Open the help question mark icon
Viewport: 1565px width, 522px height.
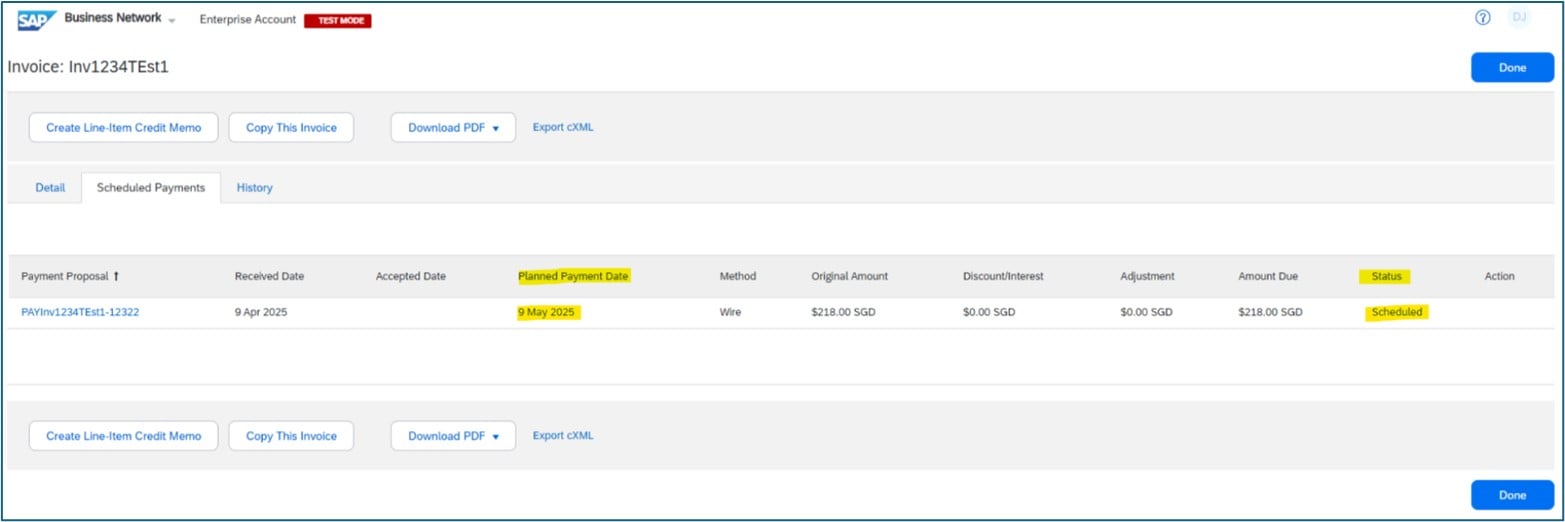coord(1483,18)
